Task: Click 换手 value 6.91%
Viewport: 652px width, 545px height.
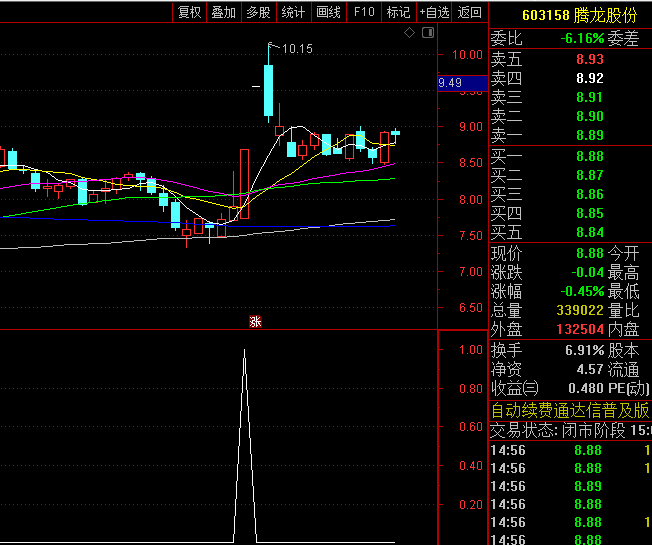Action: click(585, 350)
